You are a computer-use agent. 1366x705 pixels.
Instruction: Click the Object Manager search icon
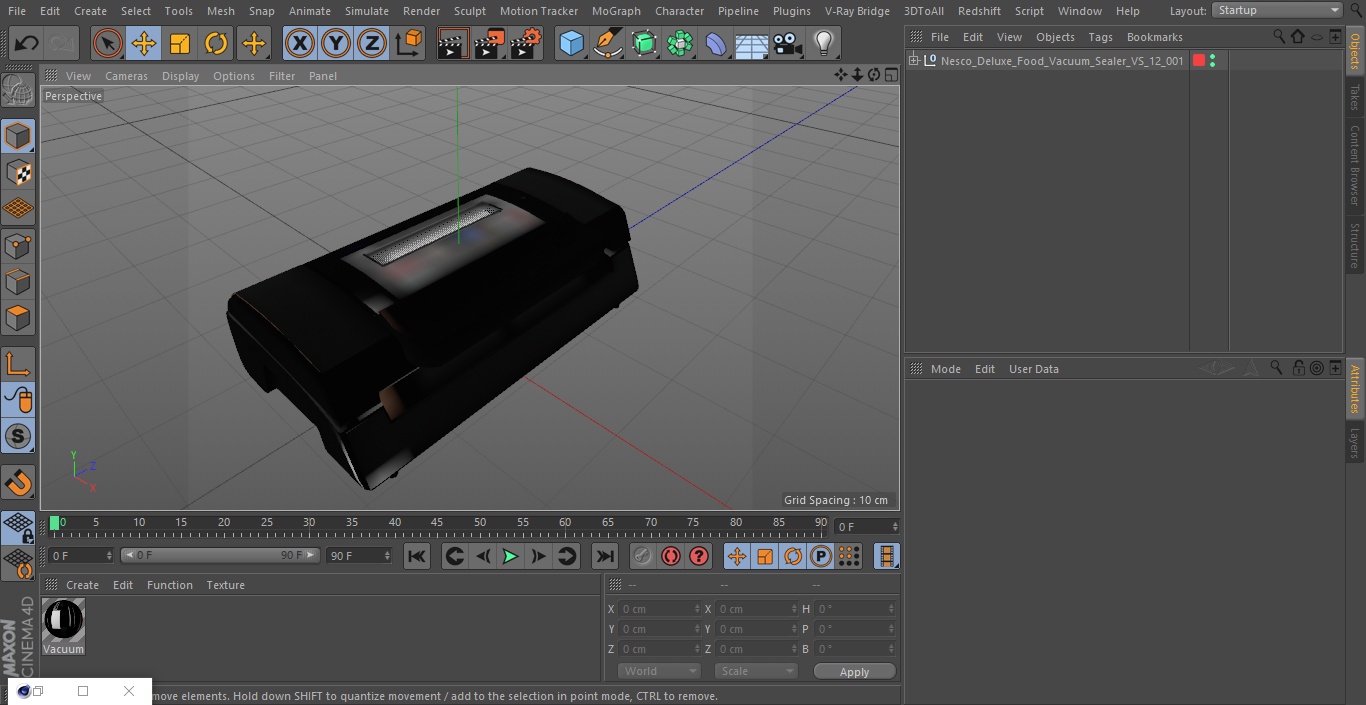pyautogui.click(x=1279, y=37)
